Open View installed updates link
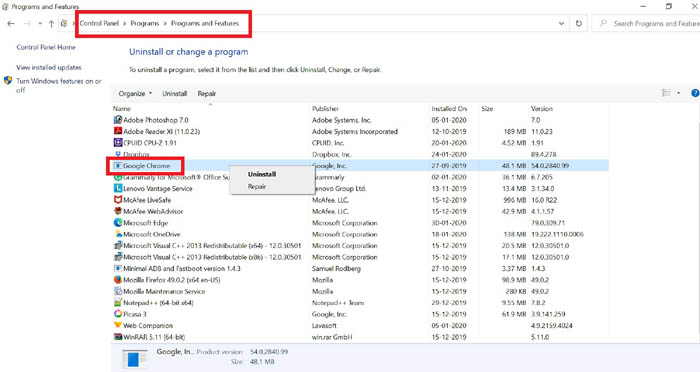The image size is (700, 372). click(49, 67)
